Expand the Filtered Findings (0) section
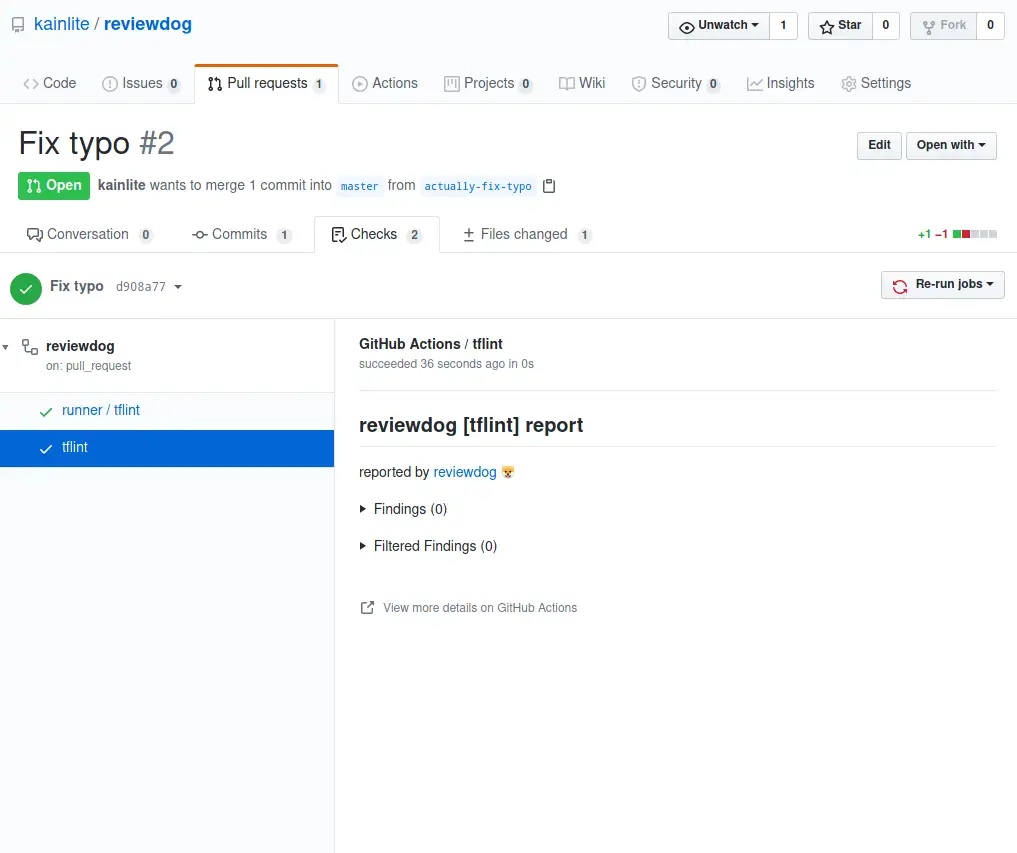Screen dimensions: 1017x853 click(x=428, y=546)
